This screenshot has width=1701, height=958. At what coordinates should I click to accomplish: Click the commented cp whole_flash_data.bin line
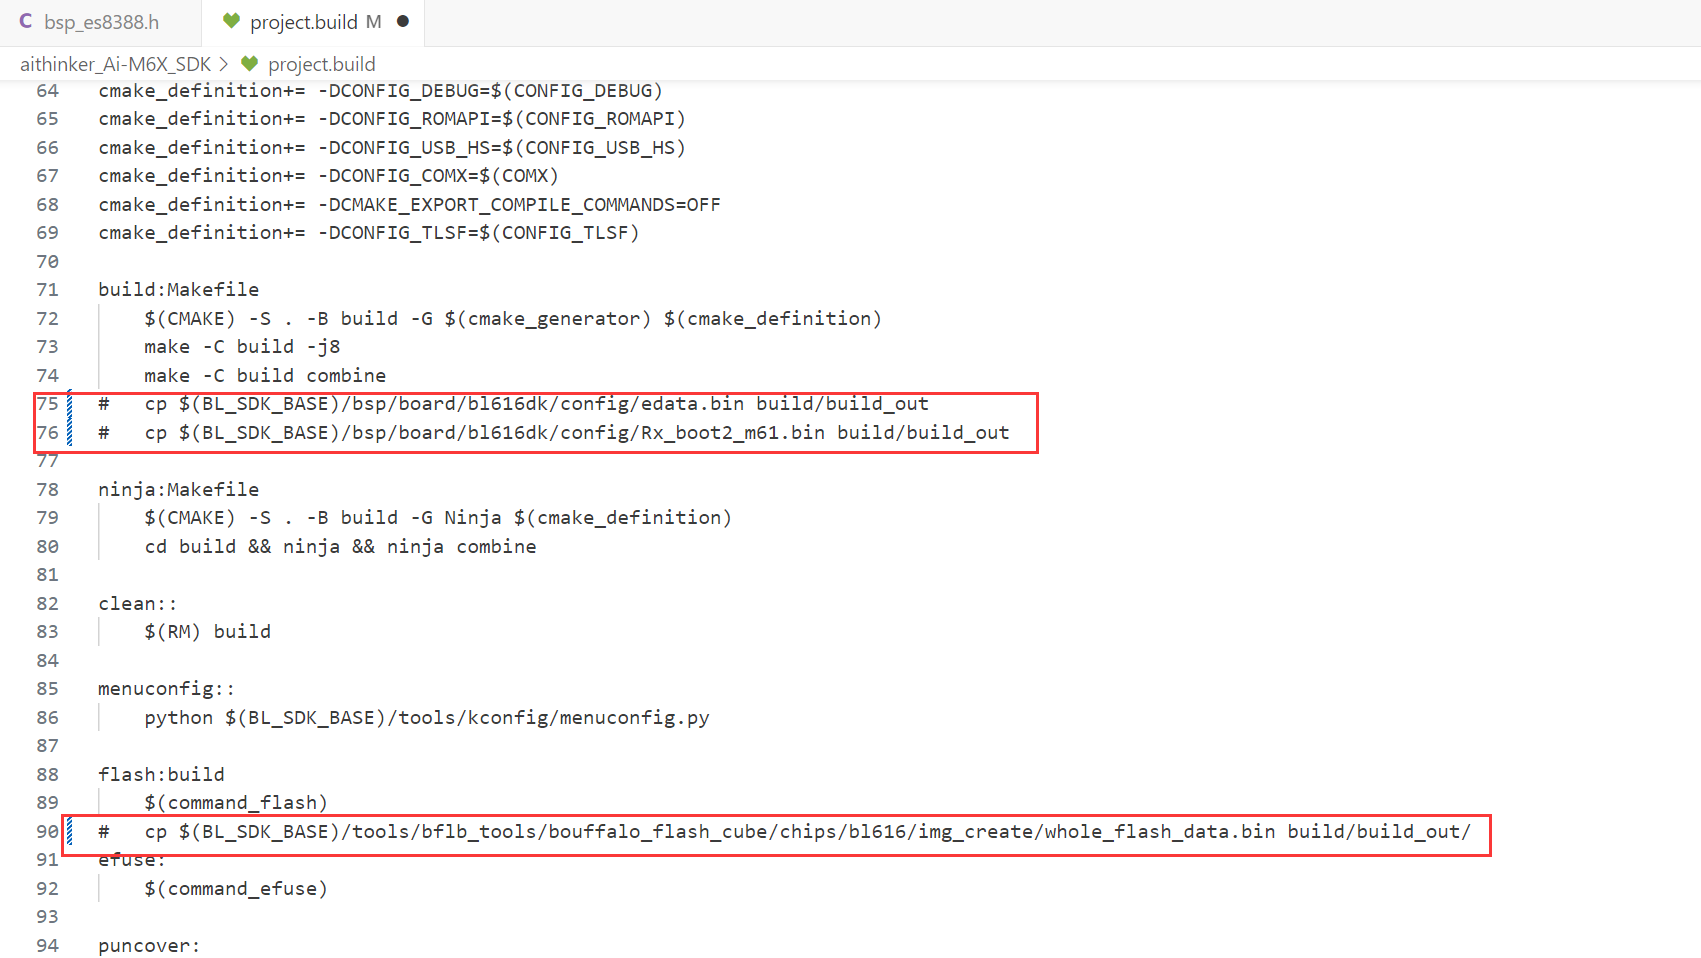784,832
